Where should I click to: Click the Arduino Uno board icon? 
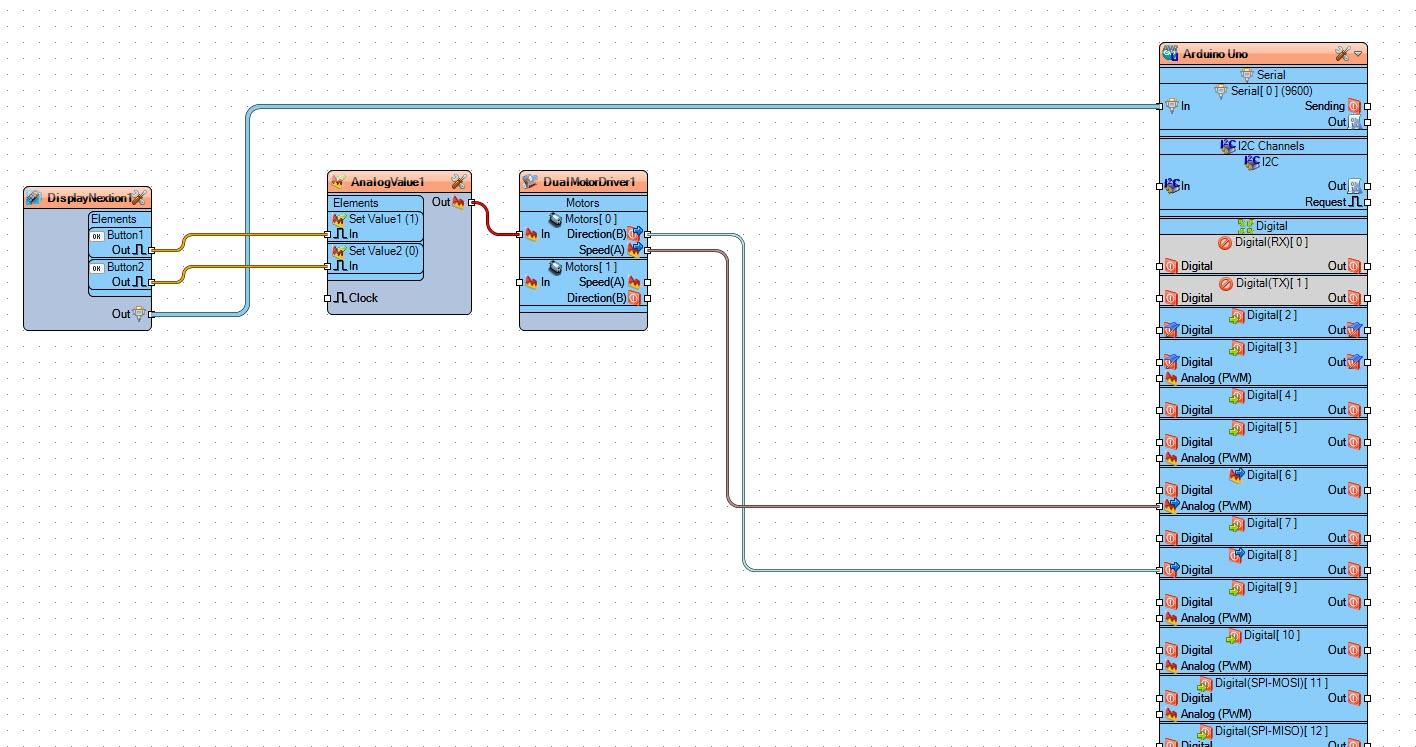coord(1171,54)
